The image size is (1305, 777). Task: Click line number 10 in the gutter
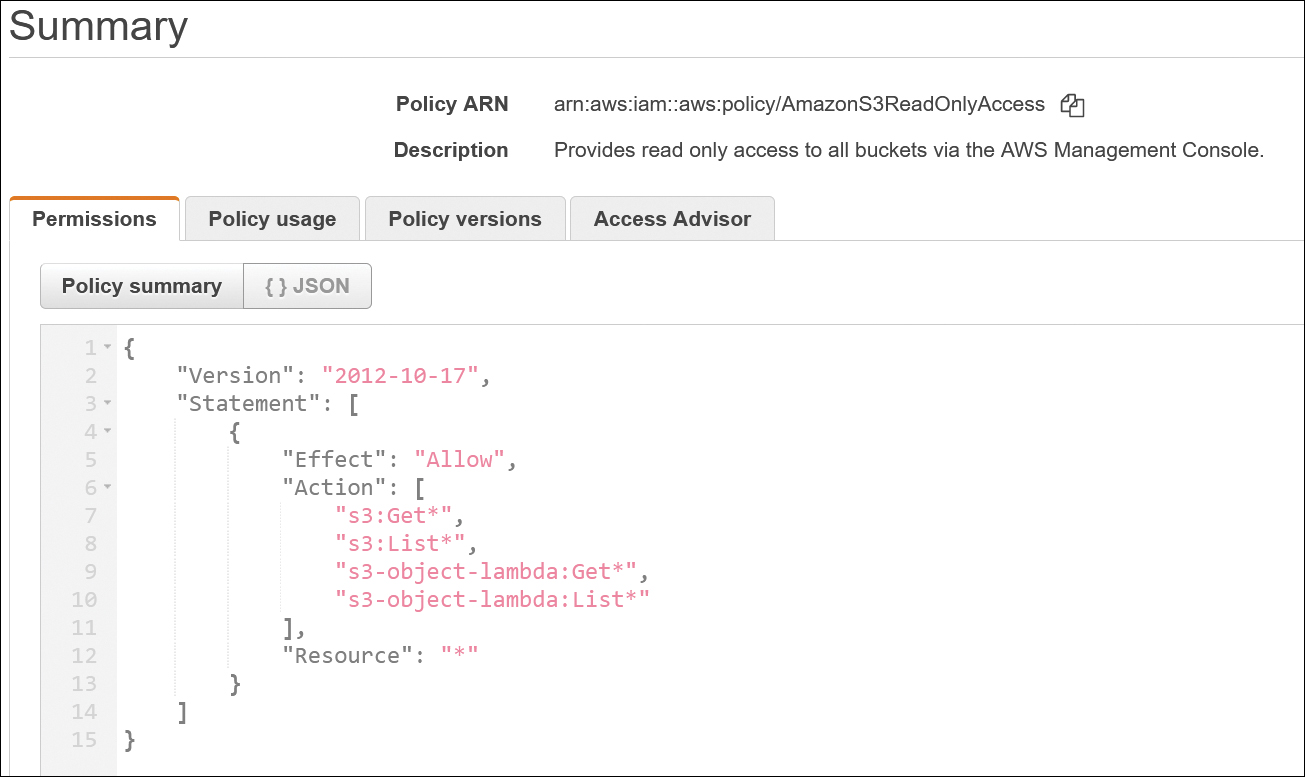[x=85, y=600]
